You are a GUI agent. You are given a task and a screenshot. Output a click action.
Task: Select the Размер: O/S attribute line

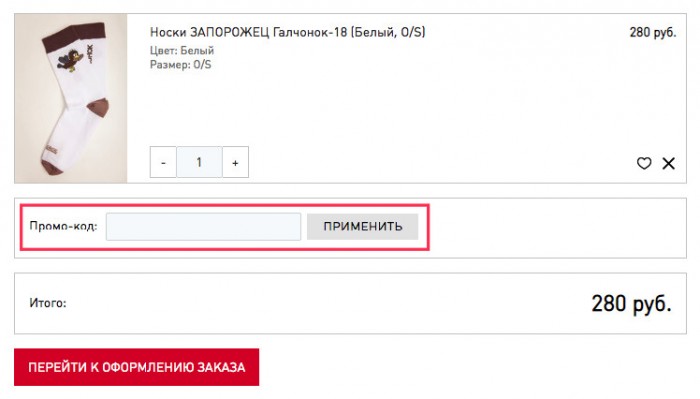click(180, 65)
